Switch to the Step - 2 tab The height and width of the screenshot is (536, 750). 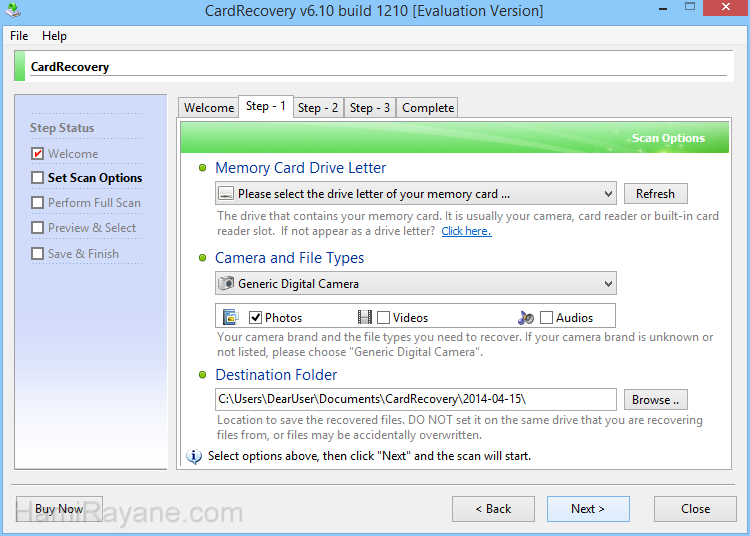pyautogui.click(x=318, y=108)
